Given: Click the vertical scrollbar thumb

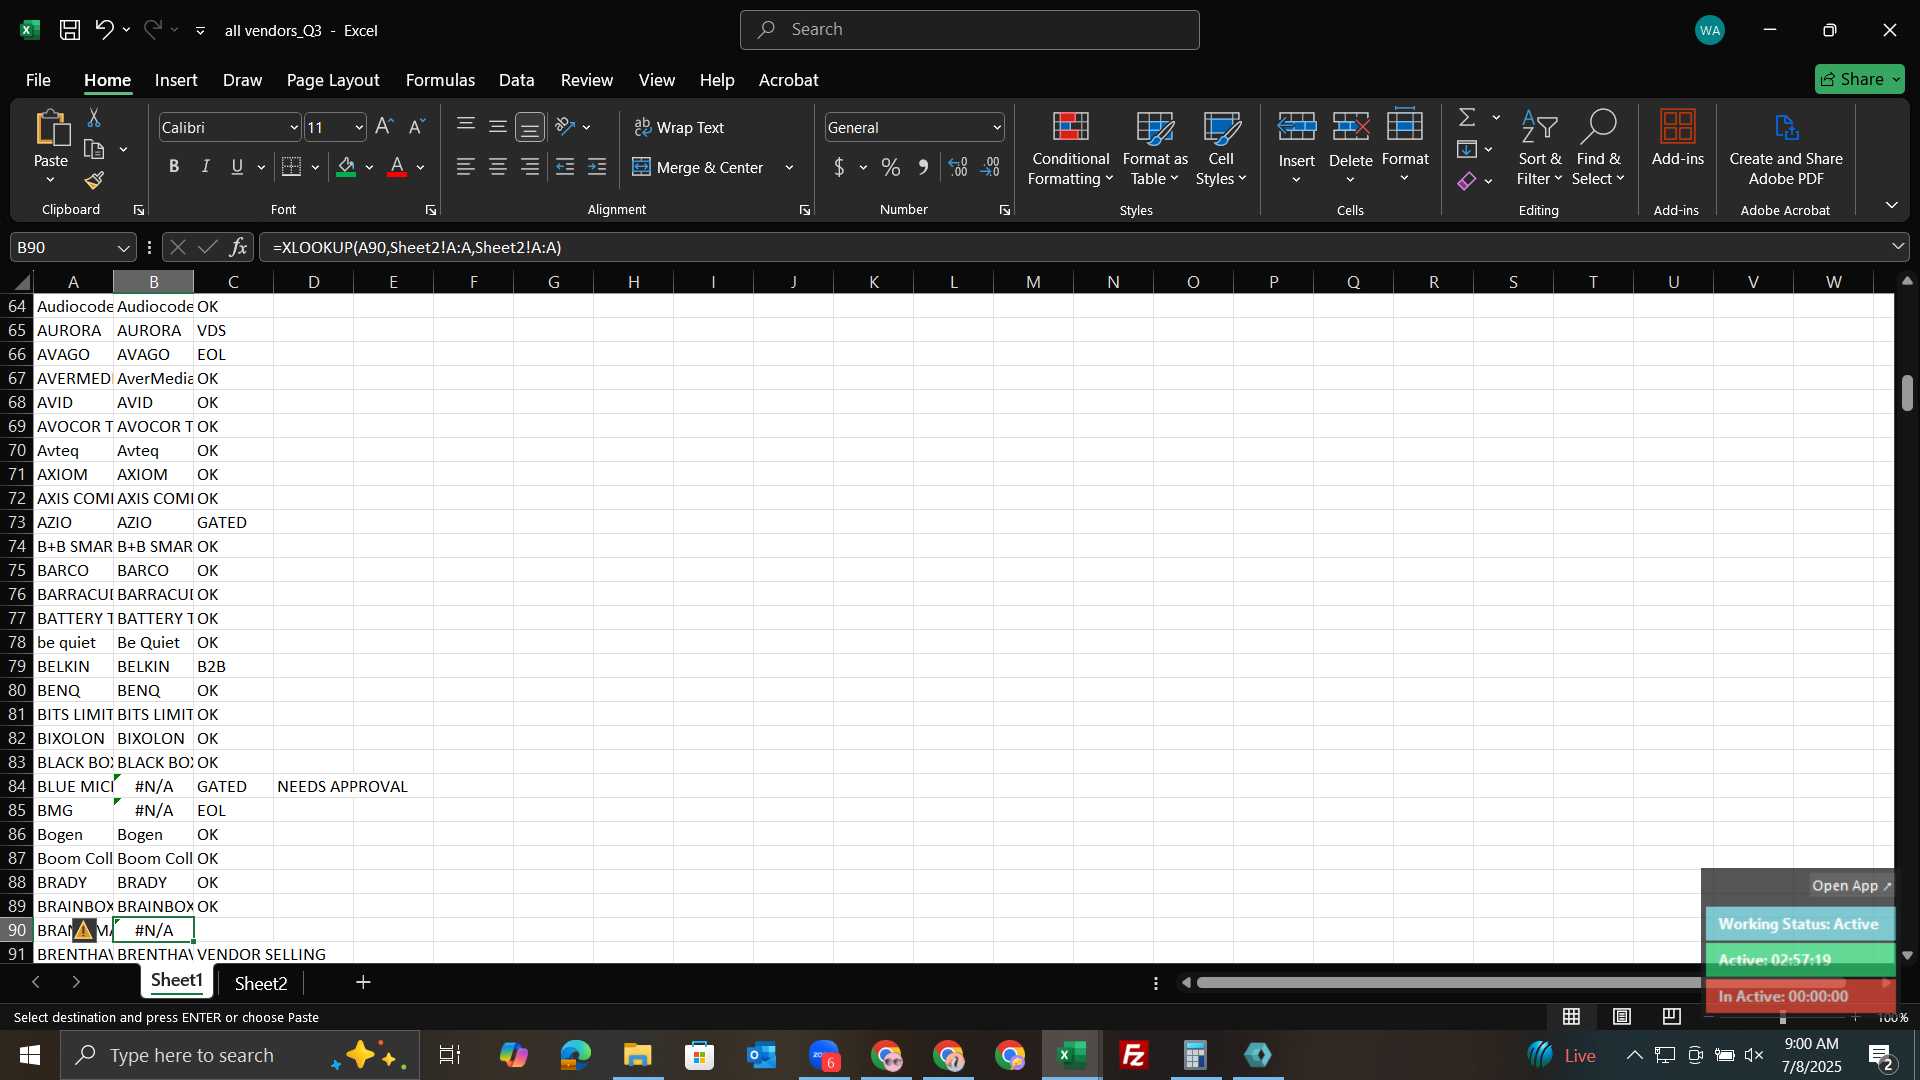Looking at the screenshot, I should coord(1907,393).
